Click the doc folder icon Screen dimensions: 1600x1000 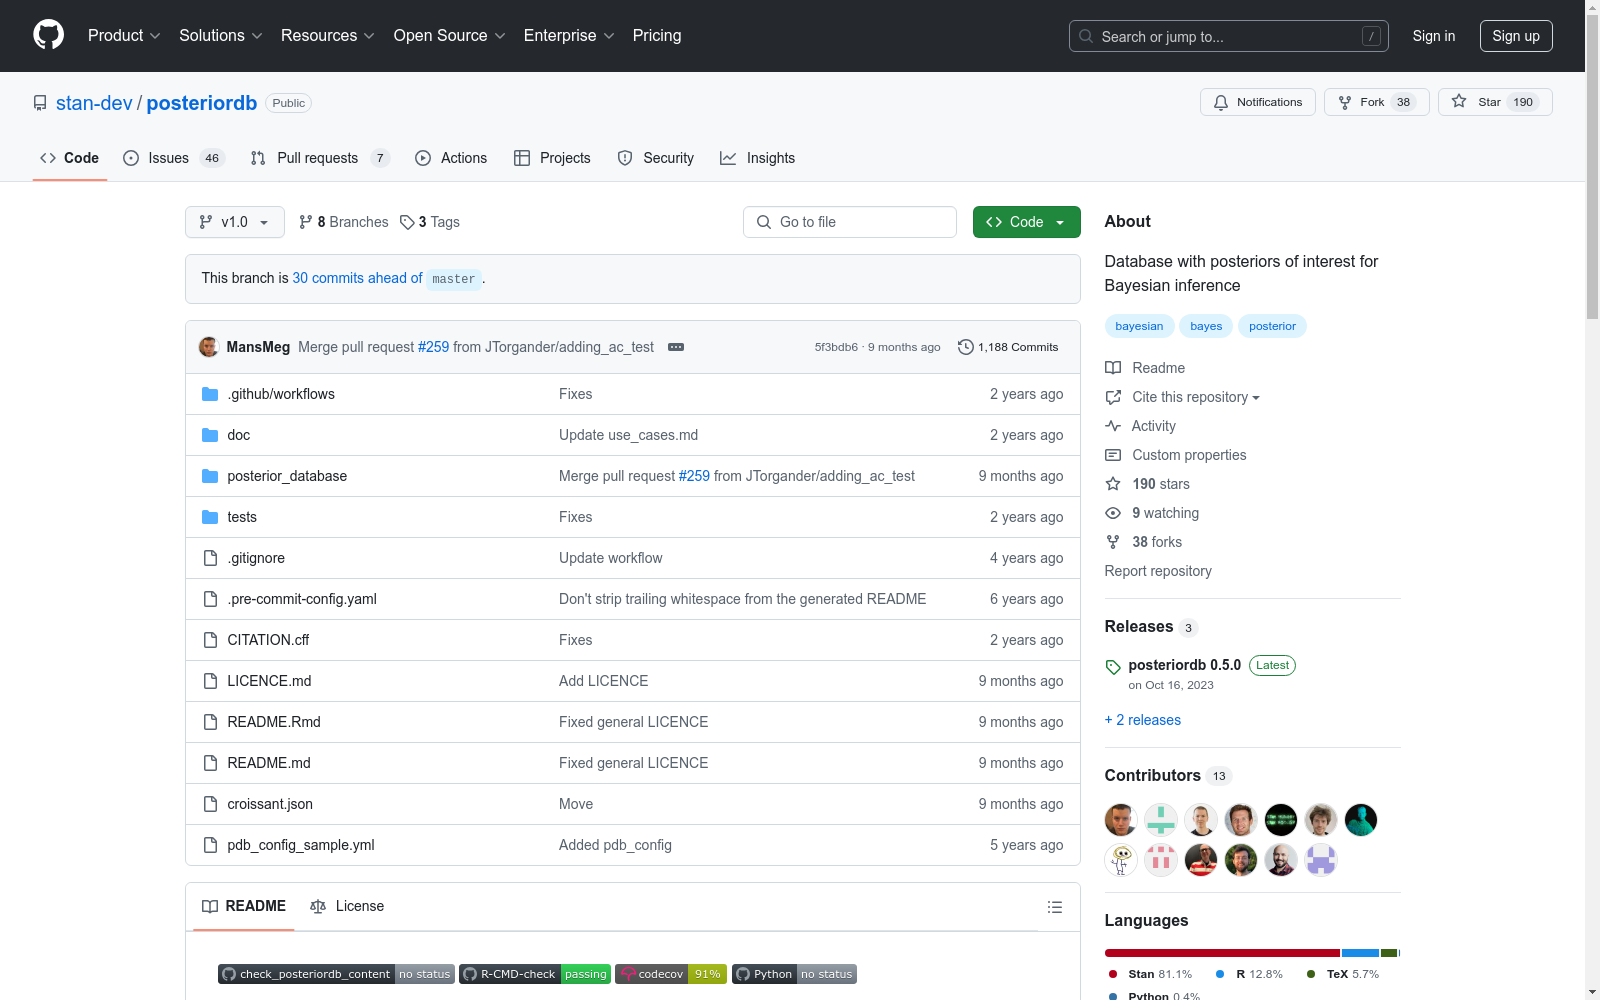(210, 435)
